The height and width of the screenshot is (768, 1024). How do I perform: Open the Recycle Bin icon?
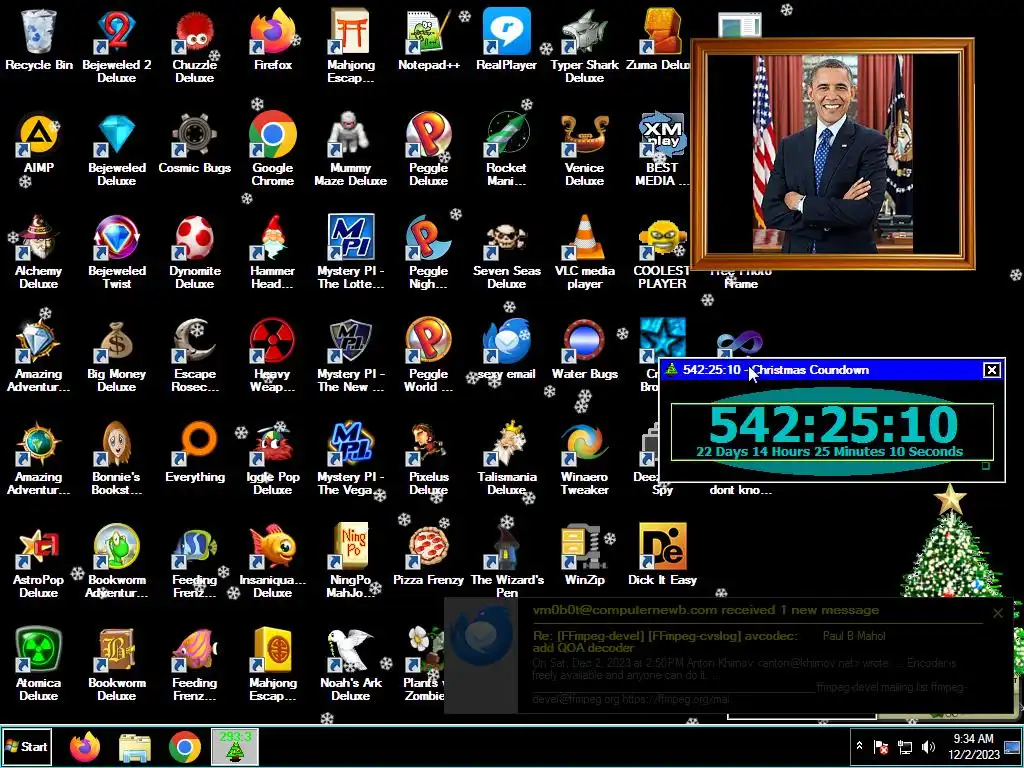coord(39,39)
